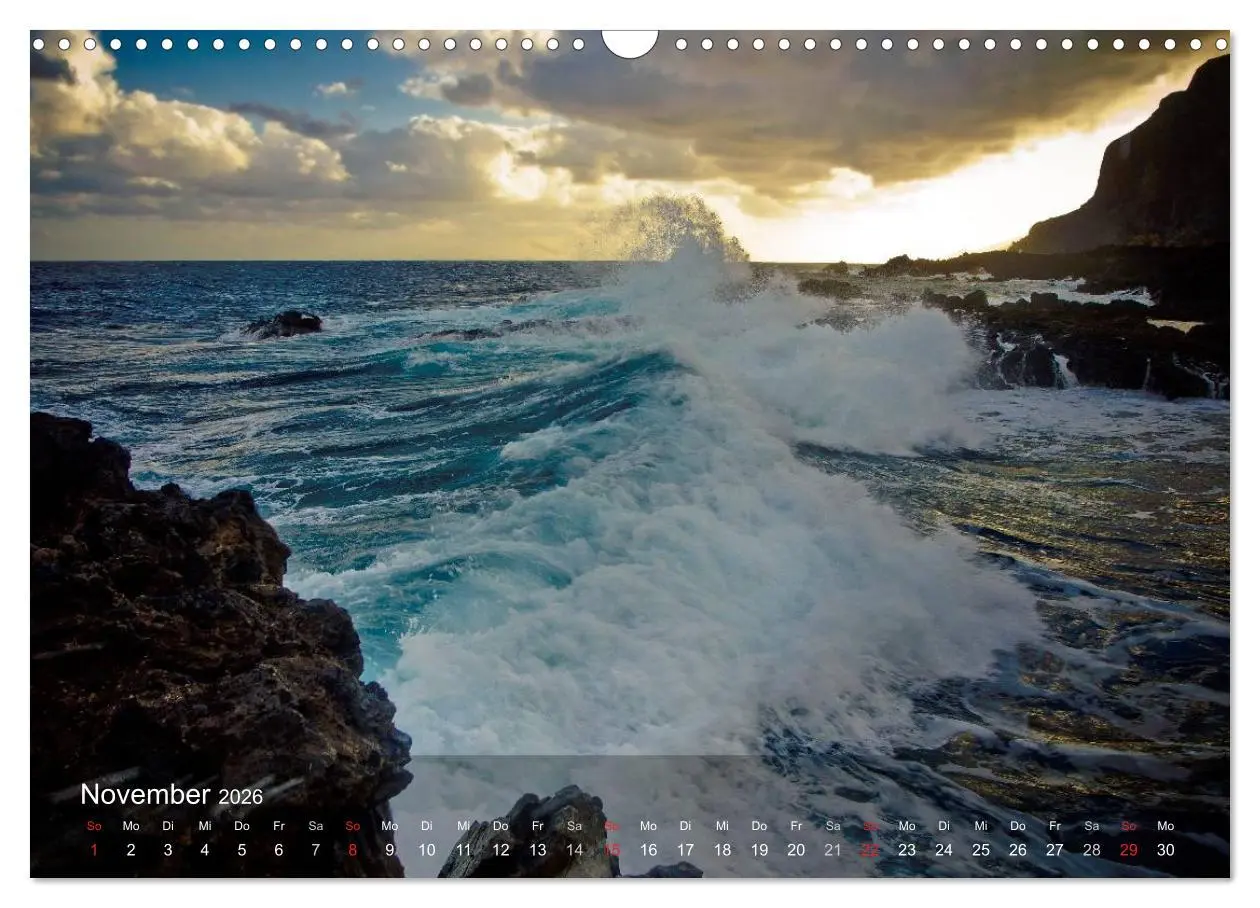Select date 20 in the calendar row
The width and height of the screenshot is (1260, 908).
[x=797, y=850]
